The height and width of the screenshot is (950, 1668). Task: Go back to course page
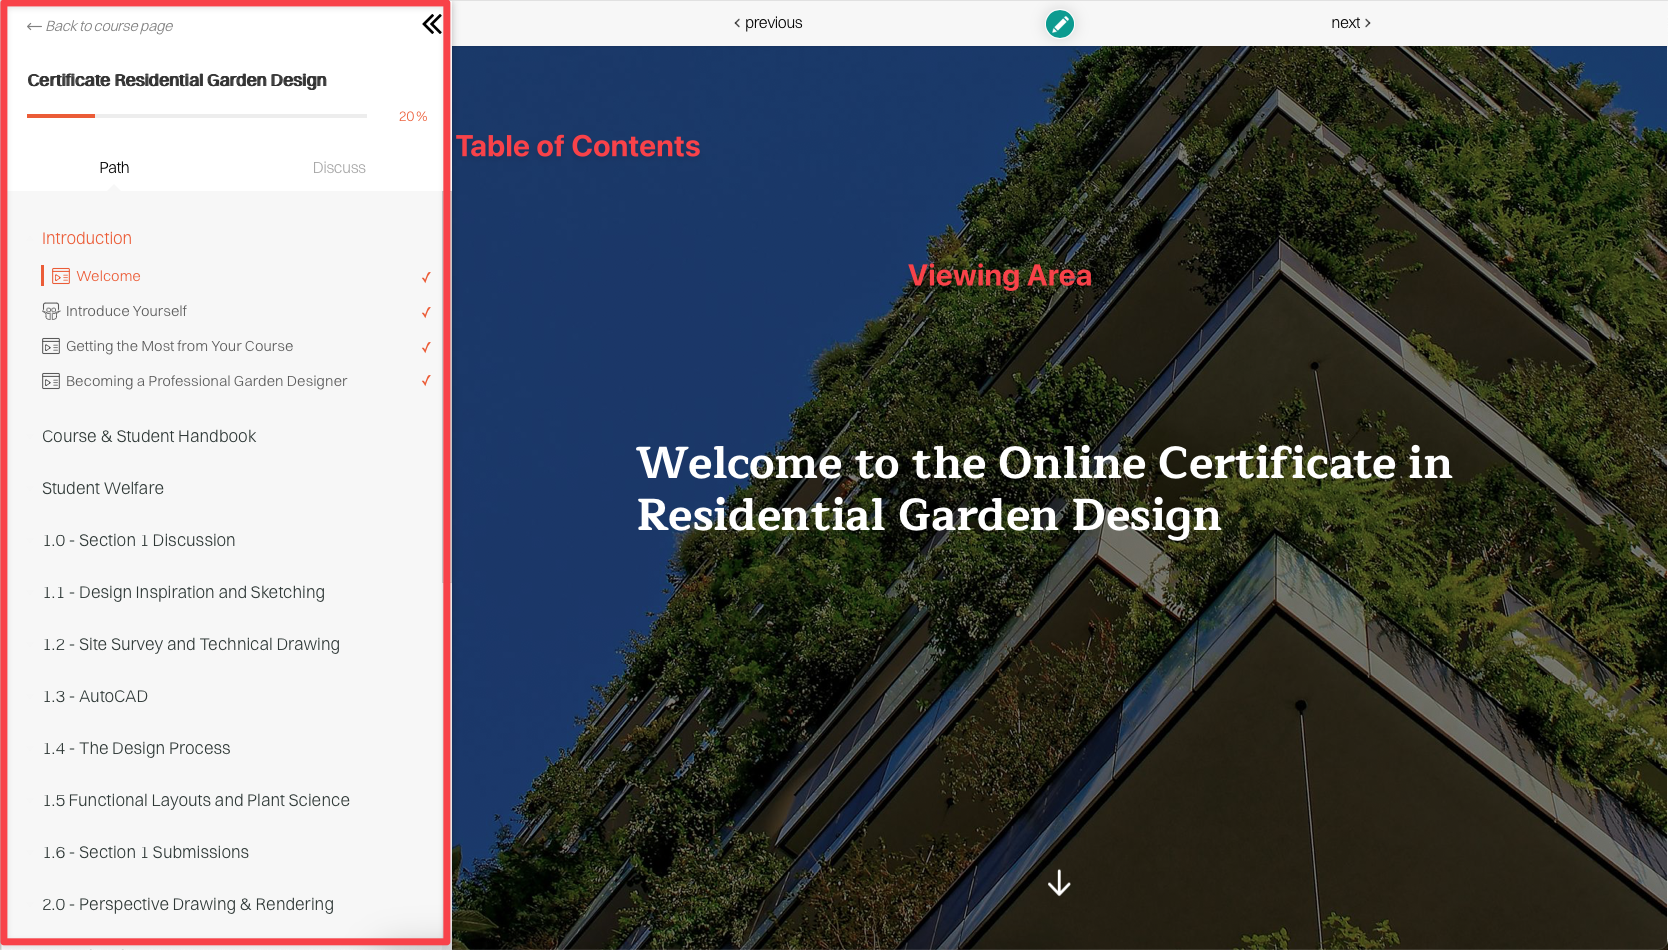pos(100,26)
